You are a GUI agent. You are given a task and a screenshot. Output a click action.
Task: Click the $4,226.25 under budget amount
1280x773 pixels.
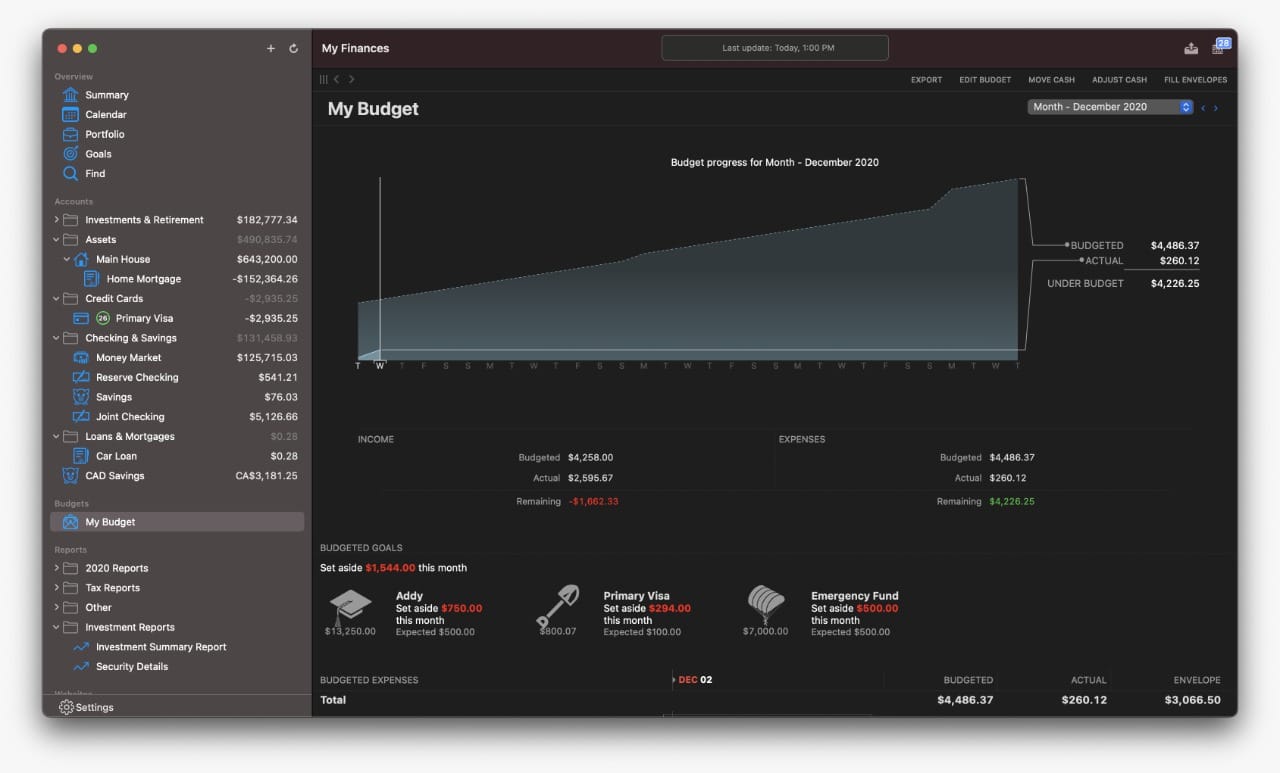click(x=1175, y=284)
